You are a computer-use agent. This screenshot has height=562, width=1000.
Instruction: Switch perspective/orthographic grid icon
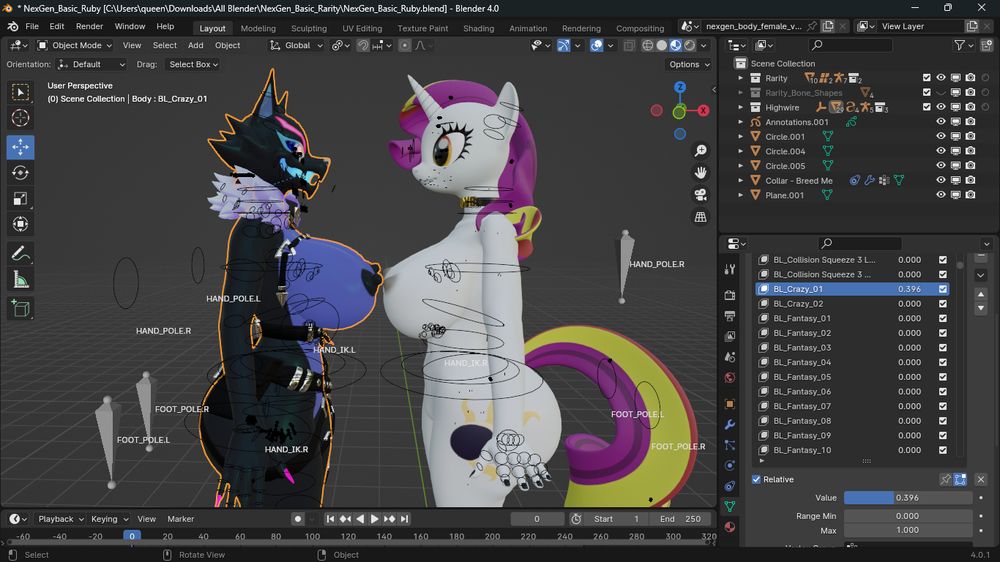(x=700, y=217)
